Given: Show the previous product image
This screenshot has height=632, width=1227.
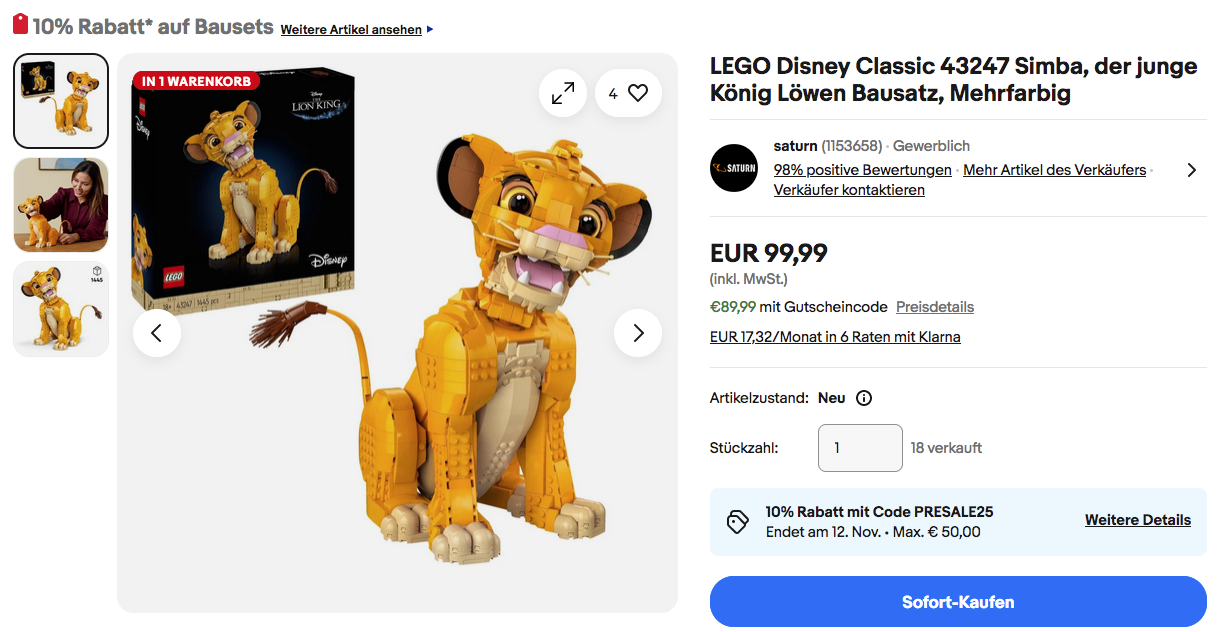Looking at the screenshot, I should tap(157, 333).
